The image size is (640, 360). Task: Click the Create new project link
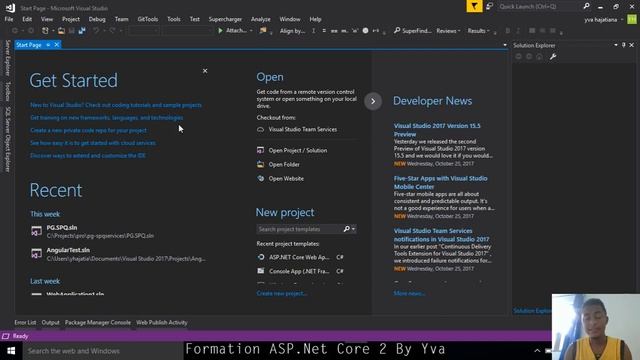pos(282,293)
